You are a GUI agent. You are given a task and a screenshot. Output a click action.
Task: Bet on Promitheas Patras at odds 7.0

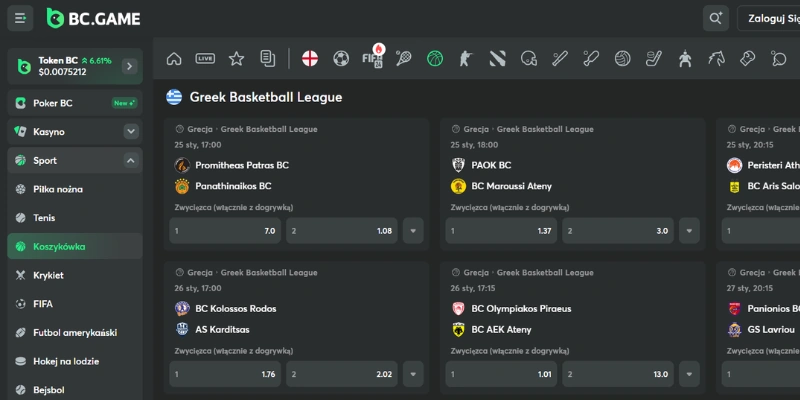click(225, 231)
